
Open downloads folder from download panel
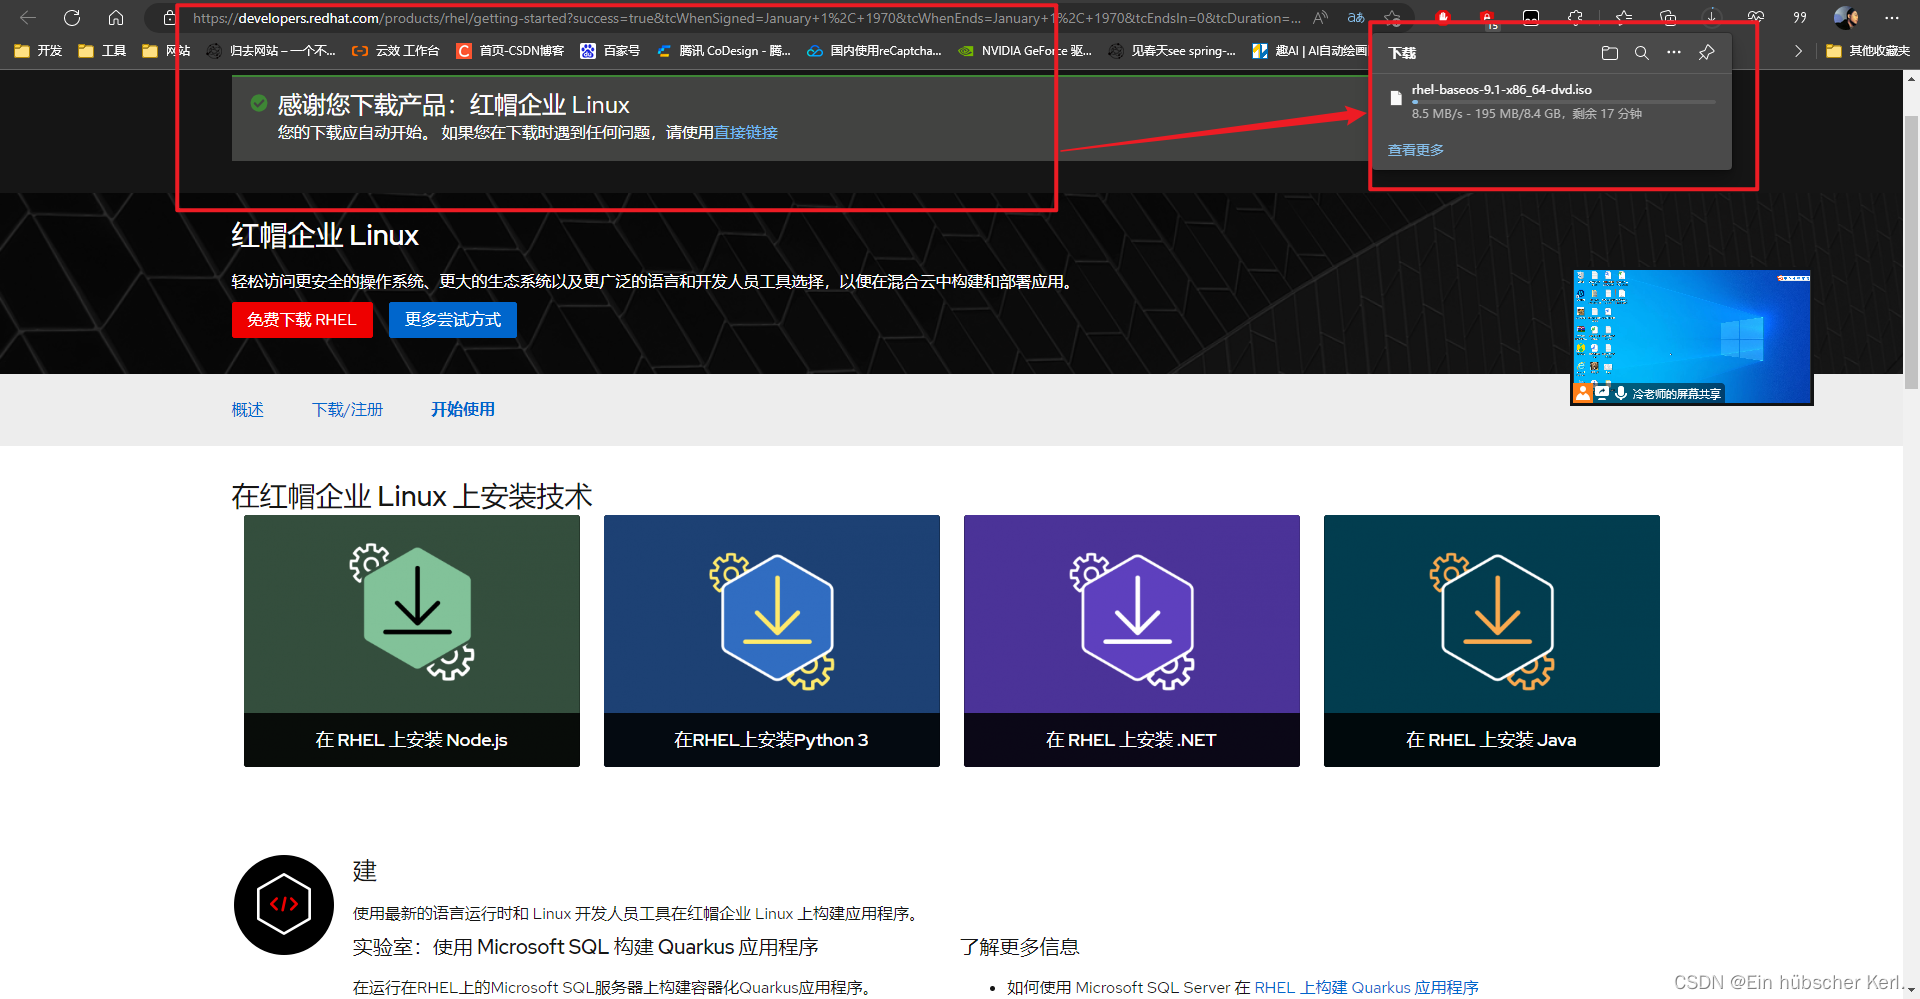click(x=1609, y=53)
